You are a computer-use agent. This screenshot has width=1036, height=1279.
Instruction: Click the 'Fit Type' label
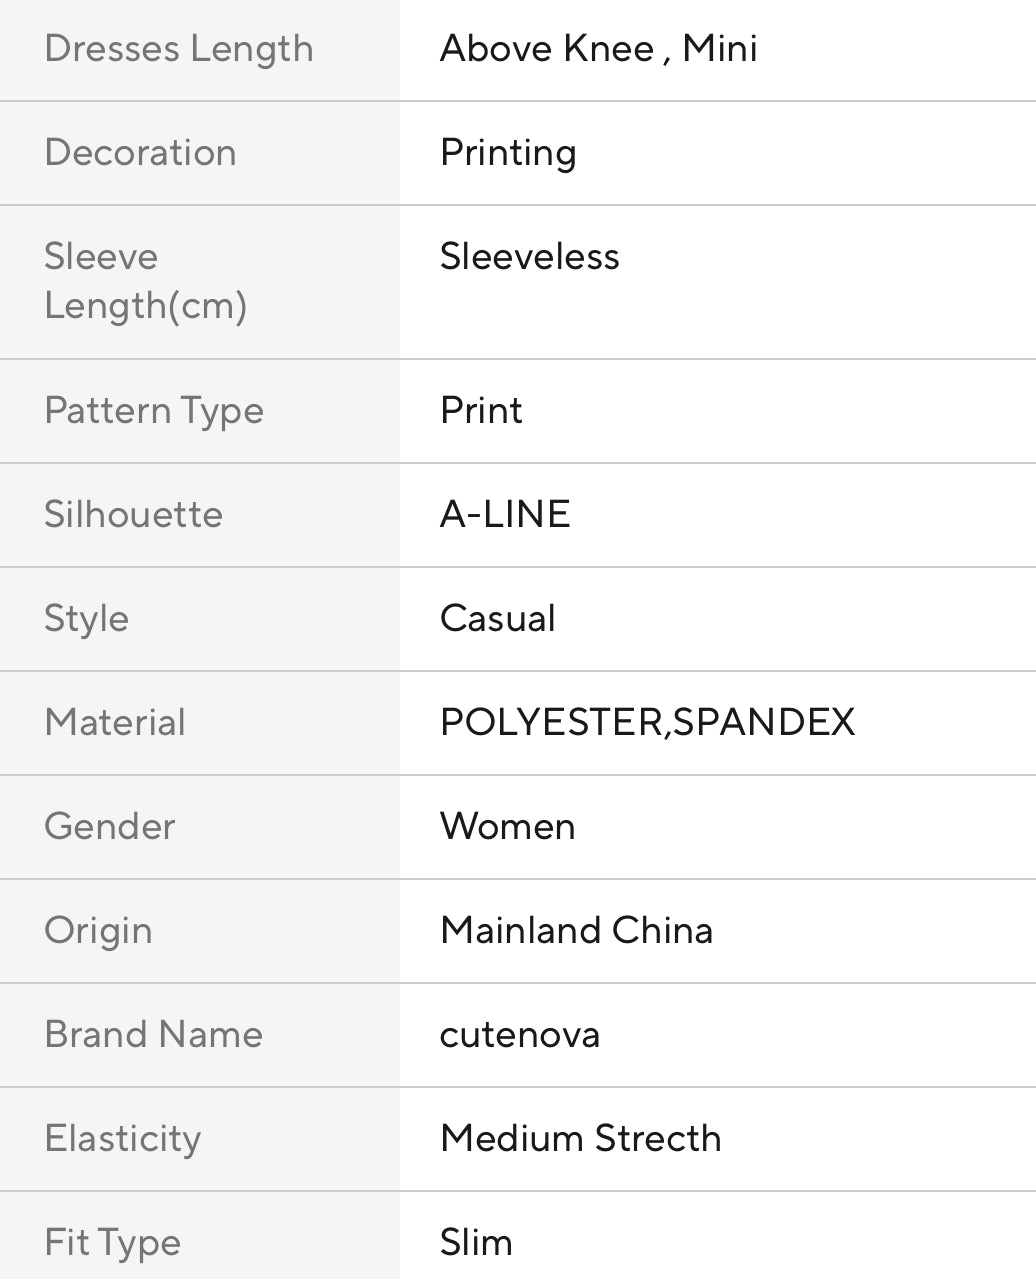point(113,1243)
